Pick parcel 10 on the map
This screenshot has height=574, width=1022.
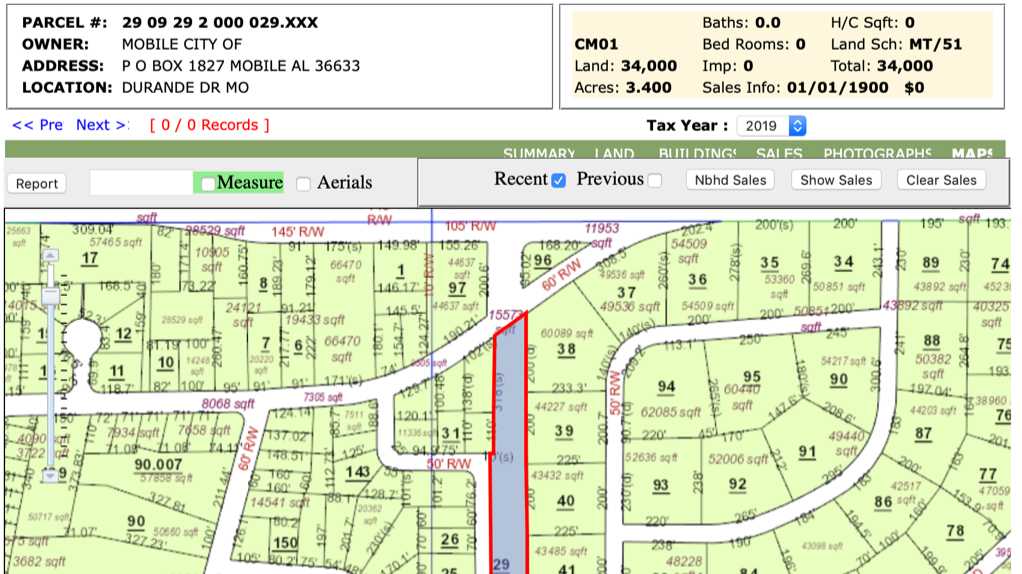click(x=166, y=363)
